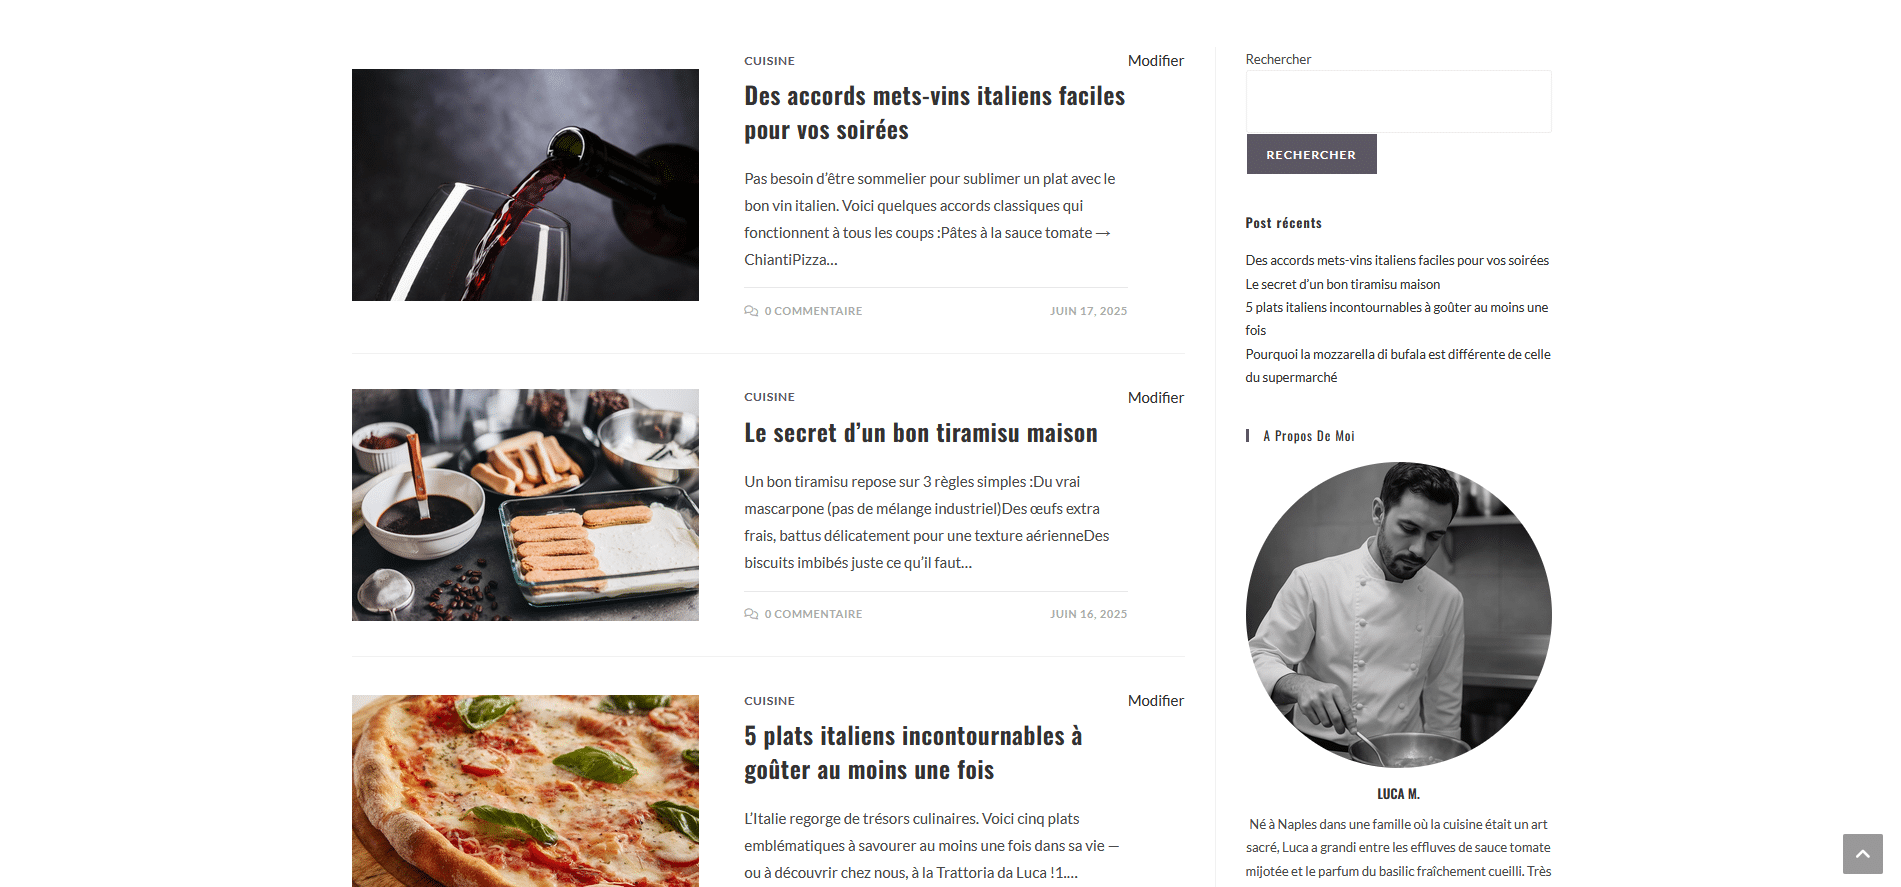Open title 'Des accords mets-vins italiens faciles'

[x=934, y=113]
